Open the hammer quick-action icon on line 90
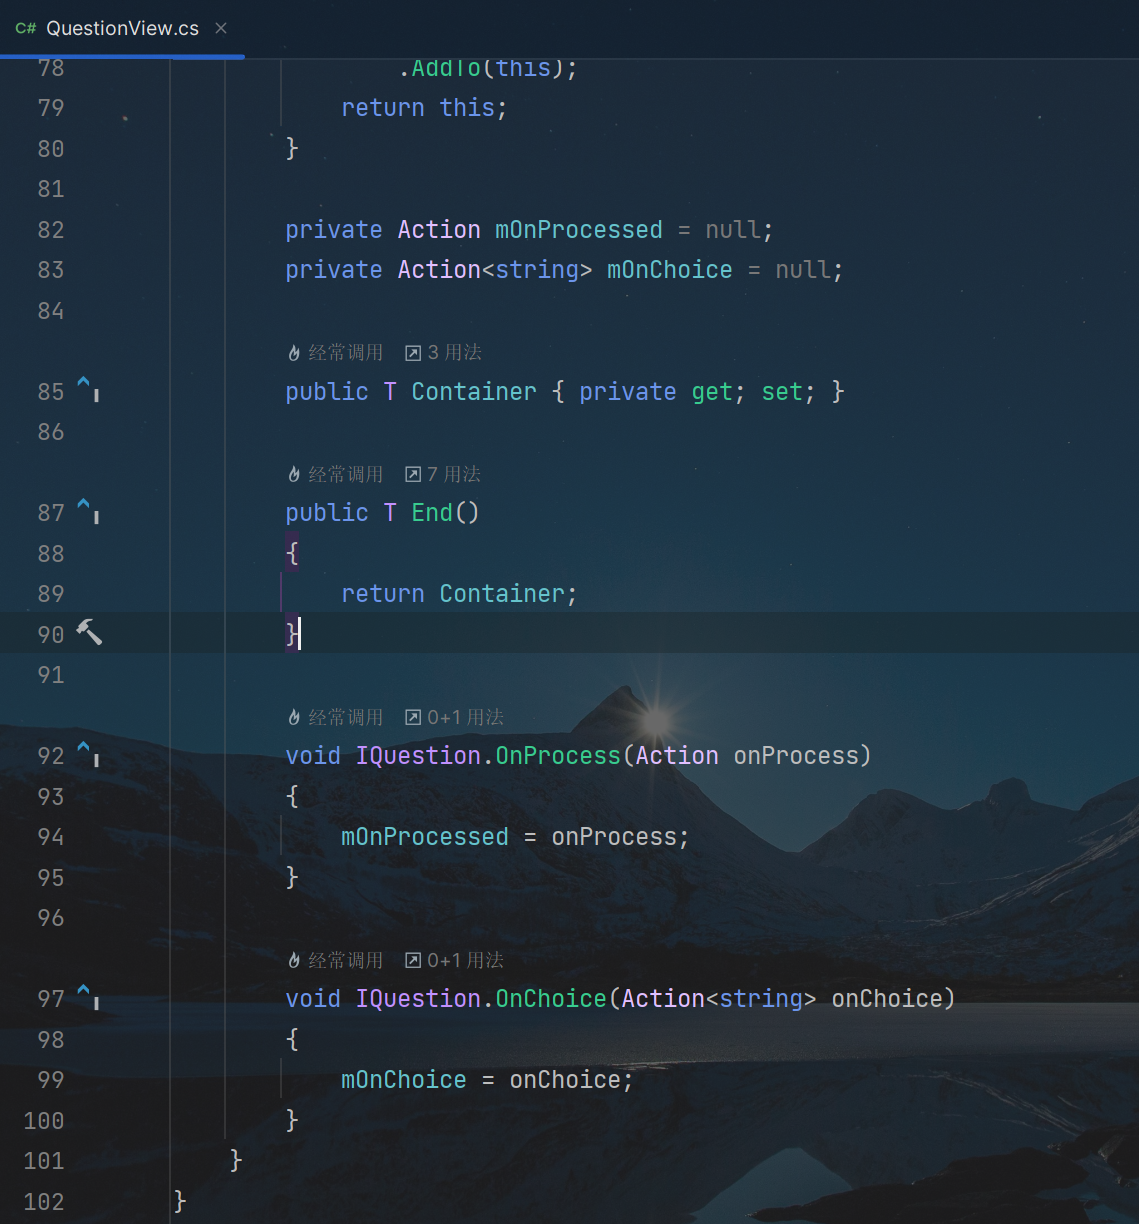1139x1224 pixels. point(89,632)
